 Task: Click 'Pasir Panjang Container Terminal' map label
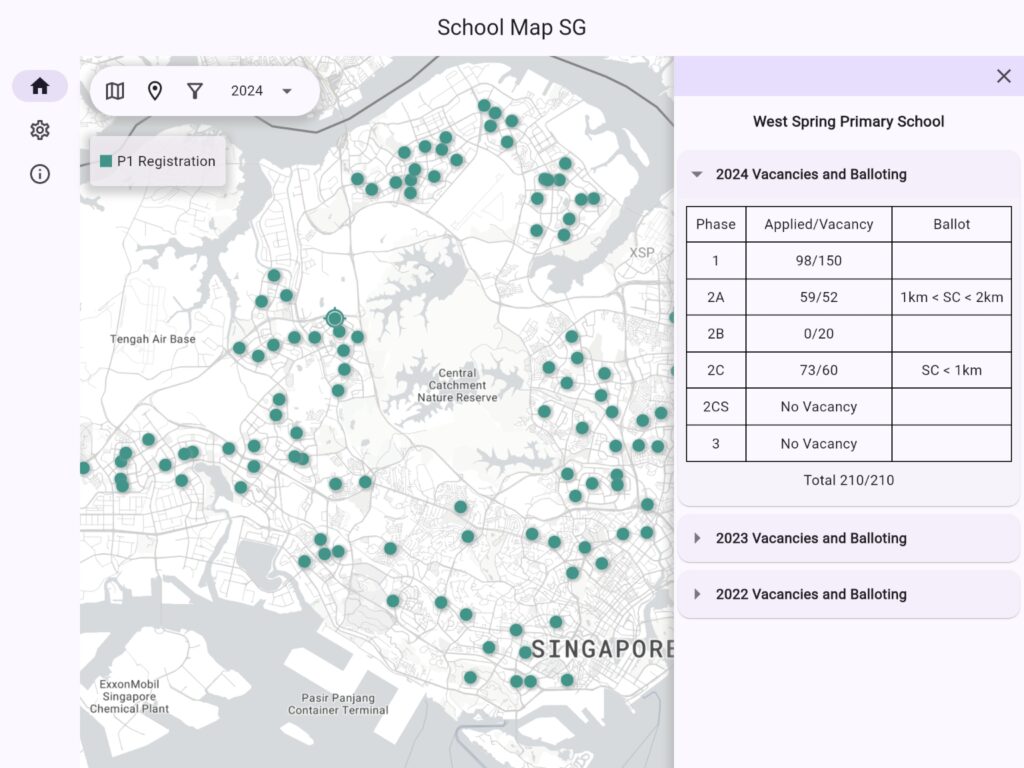(x=338, y=704)
